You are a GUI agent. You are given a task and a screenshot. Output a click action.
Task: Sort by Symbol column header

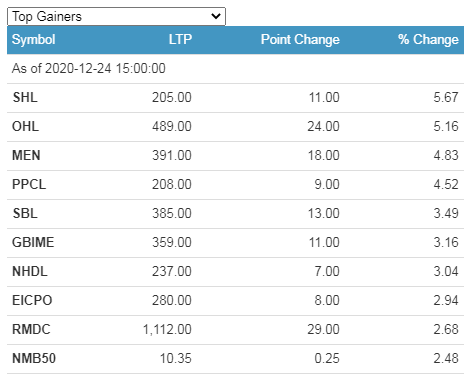34,40
